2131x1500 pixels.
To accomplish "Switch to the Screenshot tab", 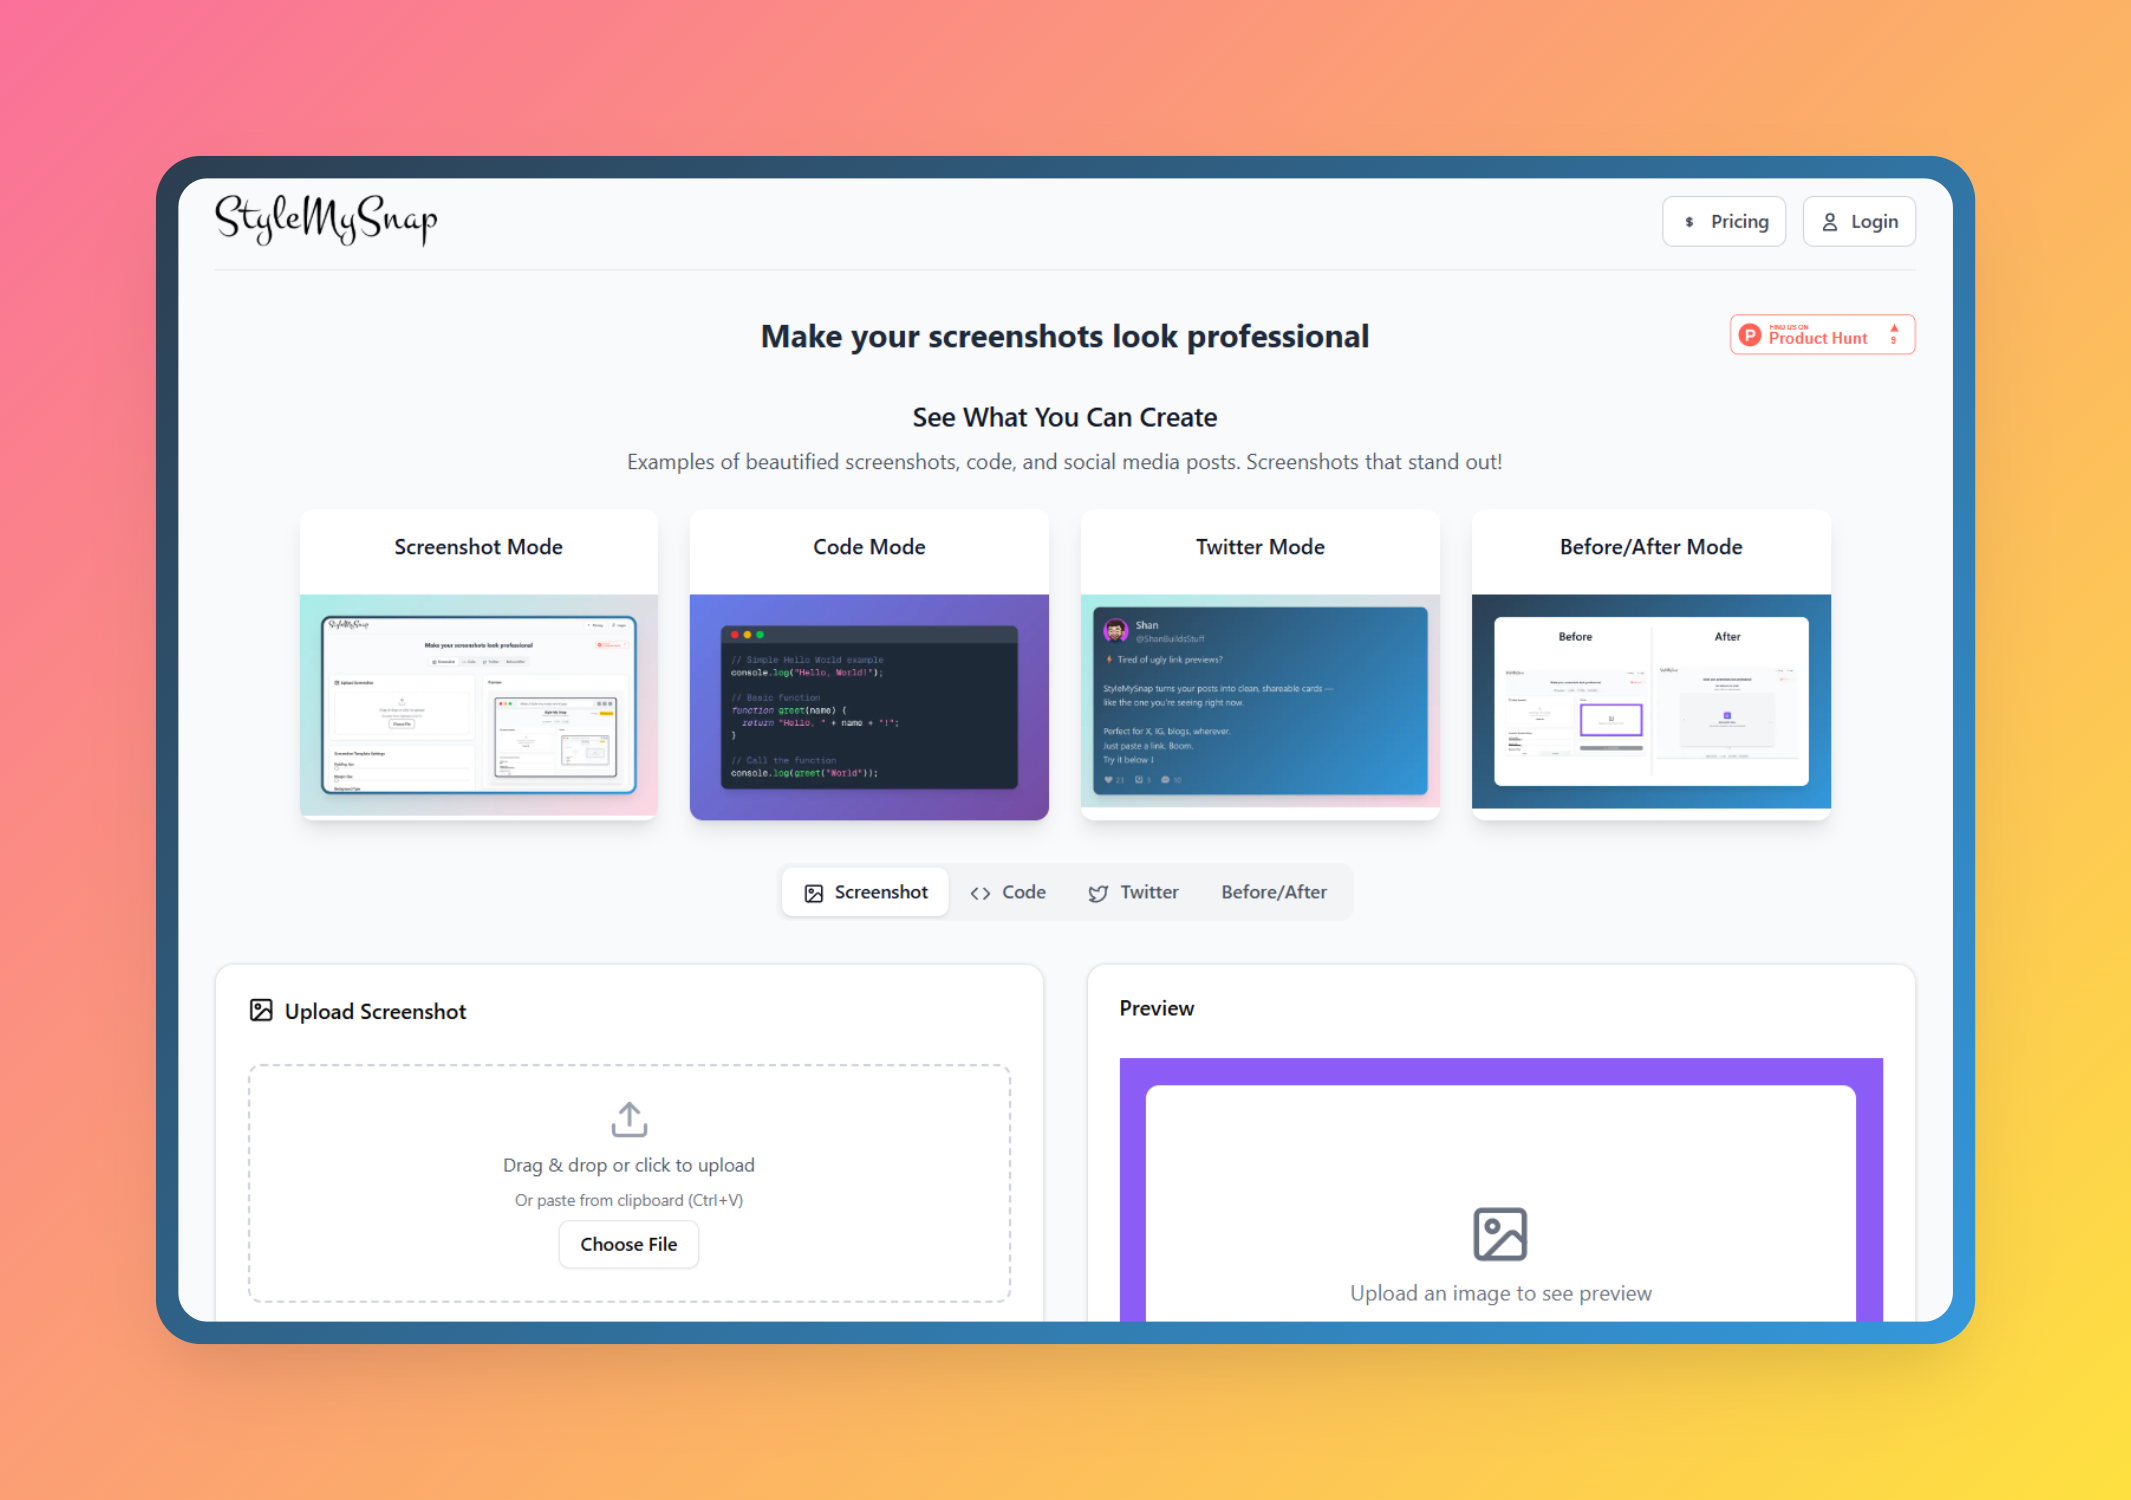I will [866, 892].
